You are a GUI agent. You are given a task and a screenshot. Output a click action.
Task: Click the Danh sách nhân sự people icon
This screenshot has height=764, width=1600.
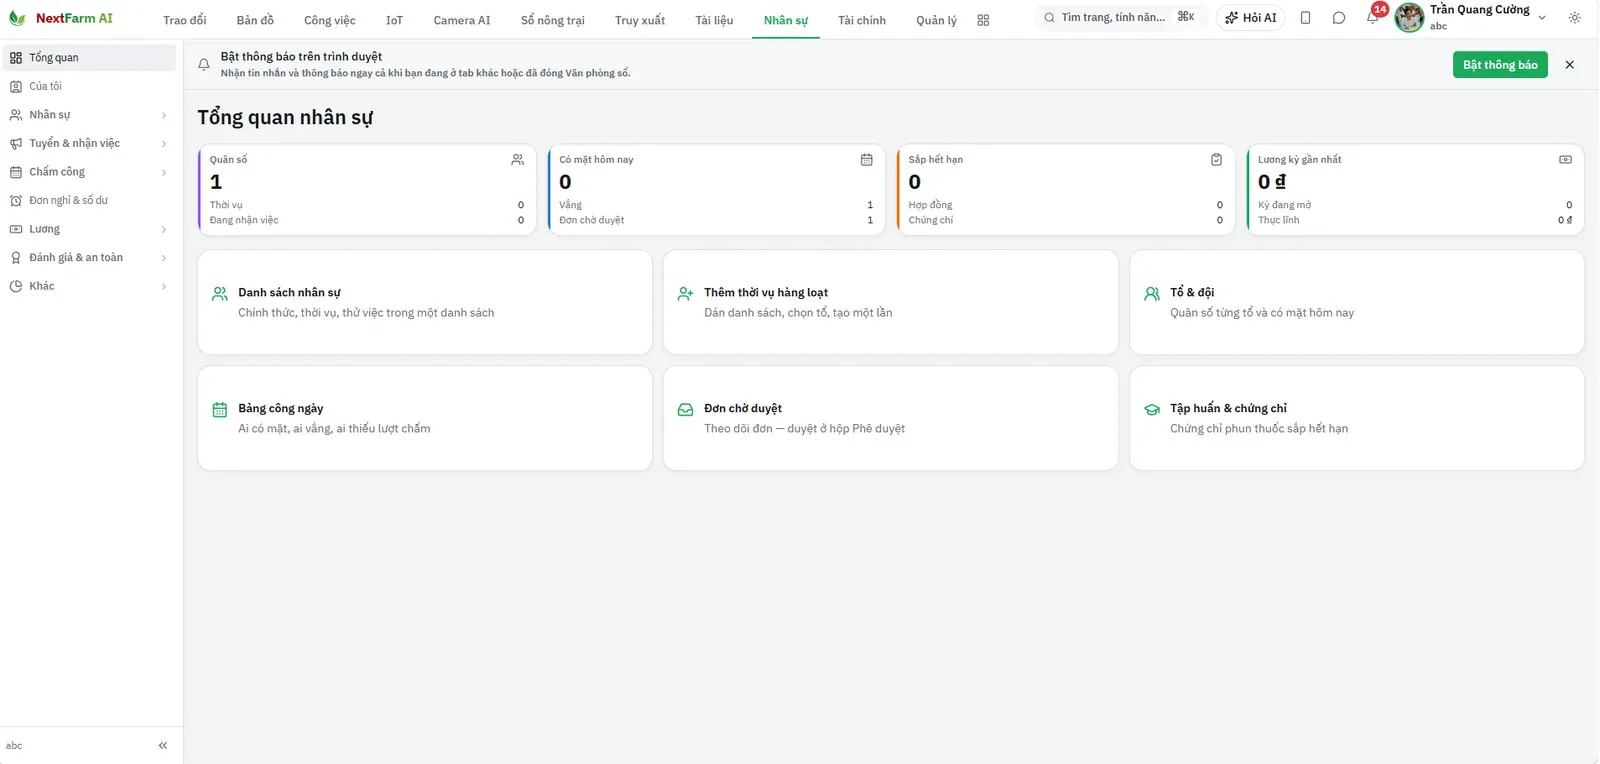coord(220,294)
